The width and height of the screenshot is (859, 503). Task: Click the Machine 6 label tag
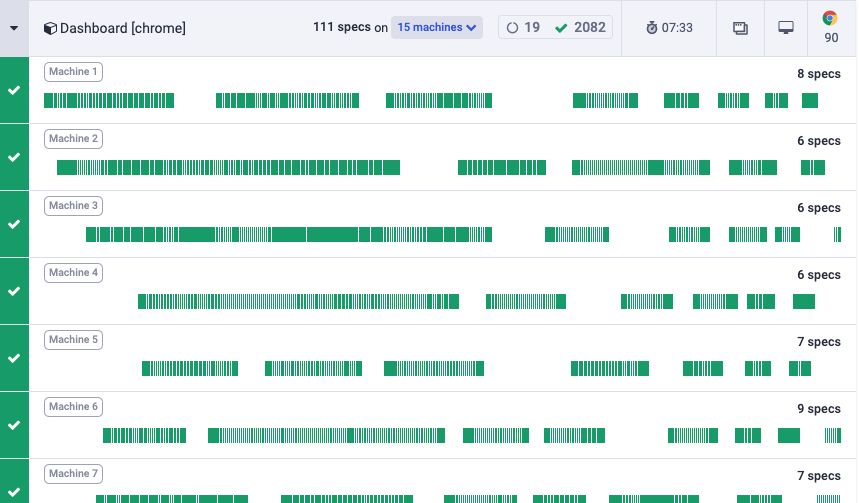point(74,407)
